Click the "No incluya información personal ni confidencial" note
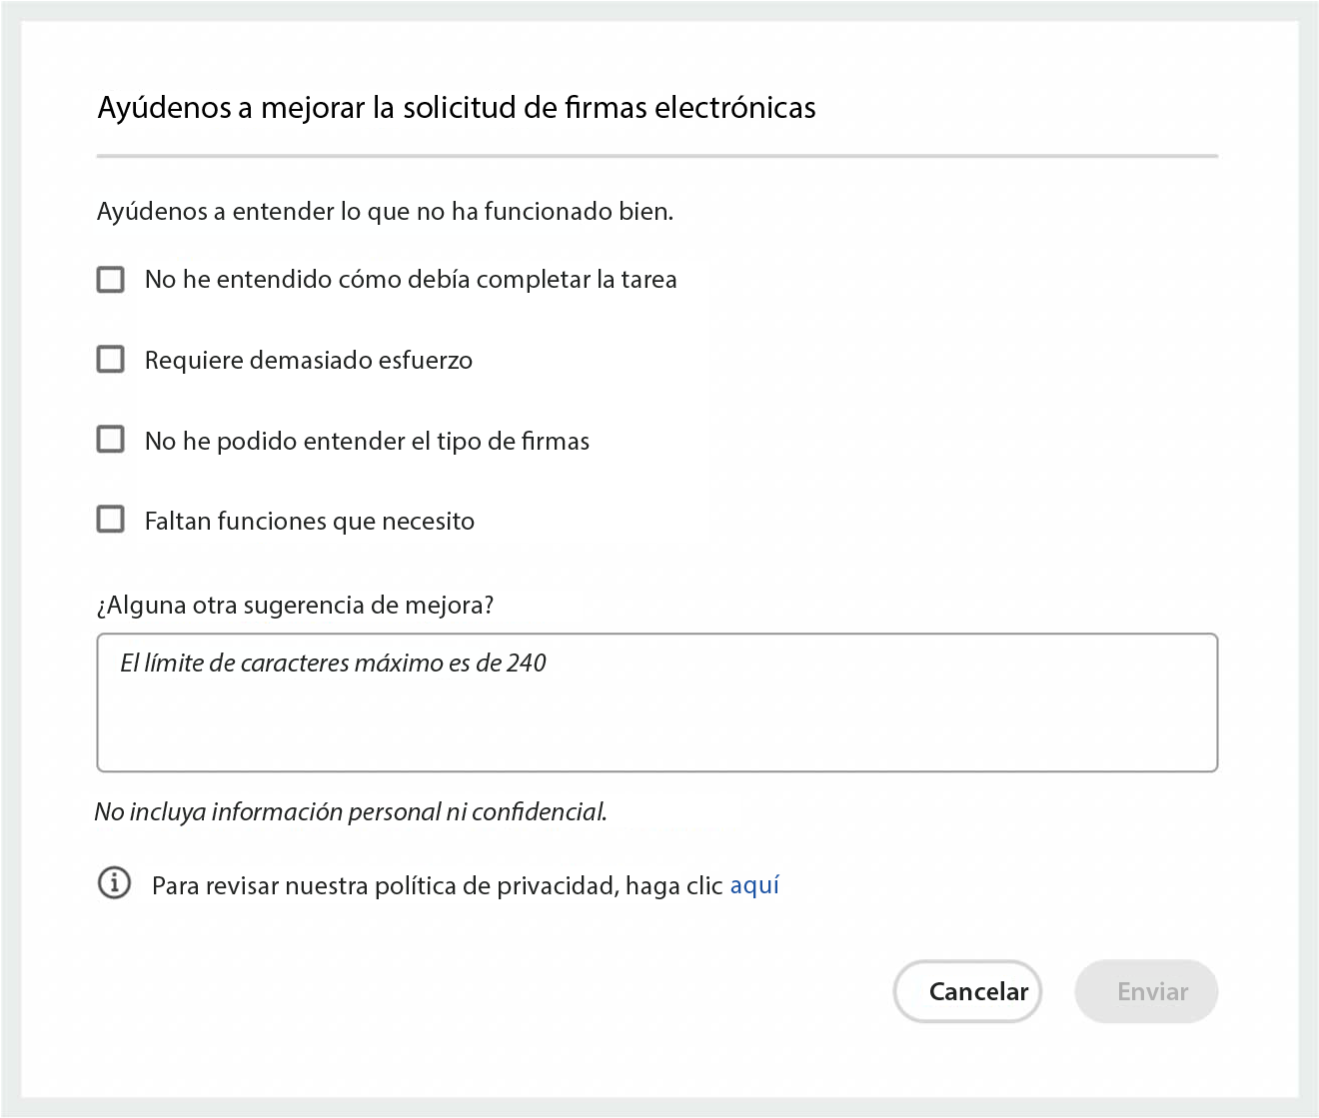 click(350, 811)
